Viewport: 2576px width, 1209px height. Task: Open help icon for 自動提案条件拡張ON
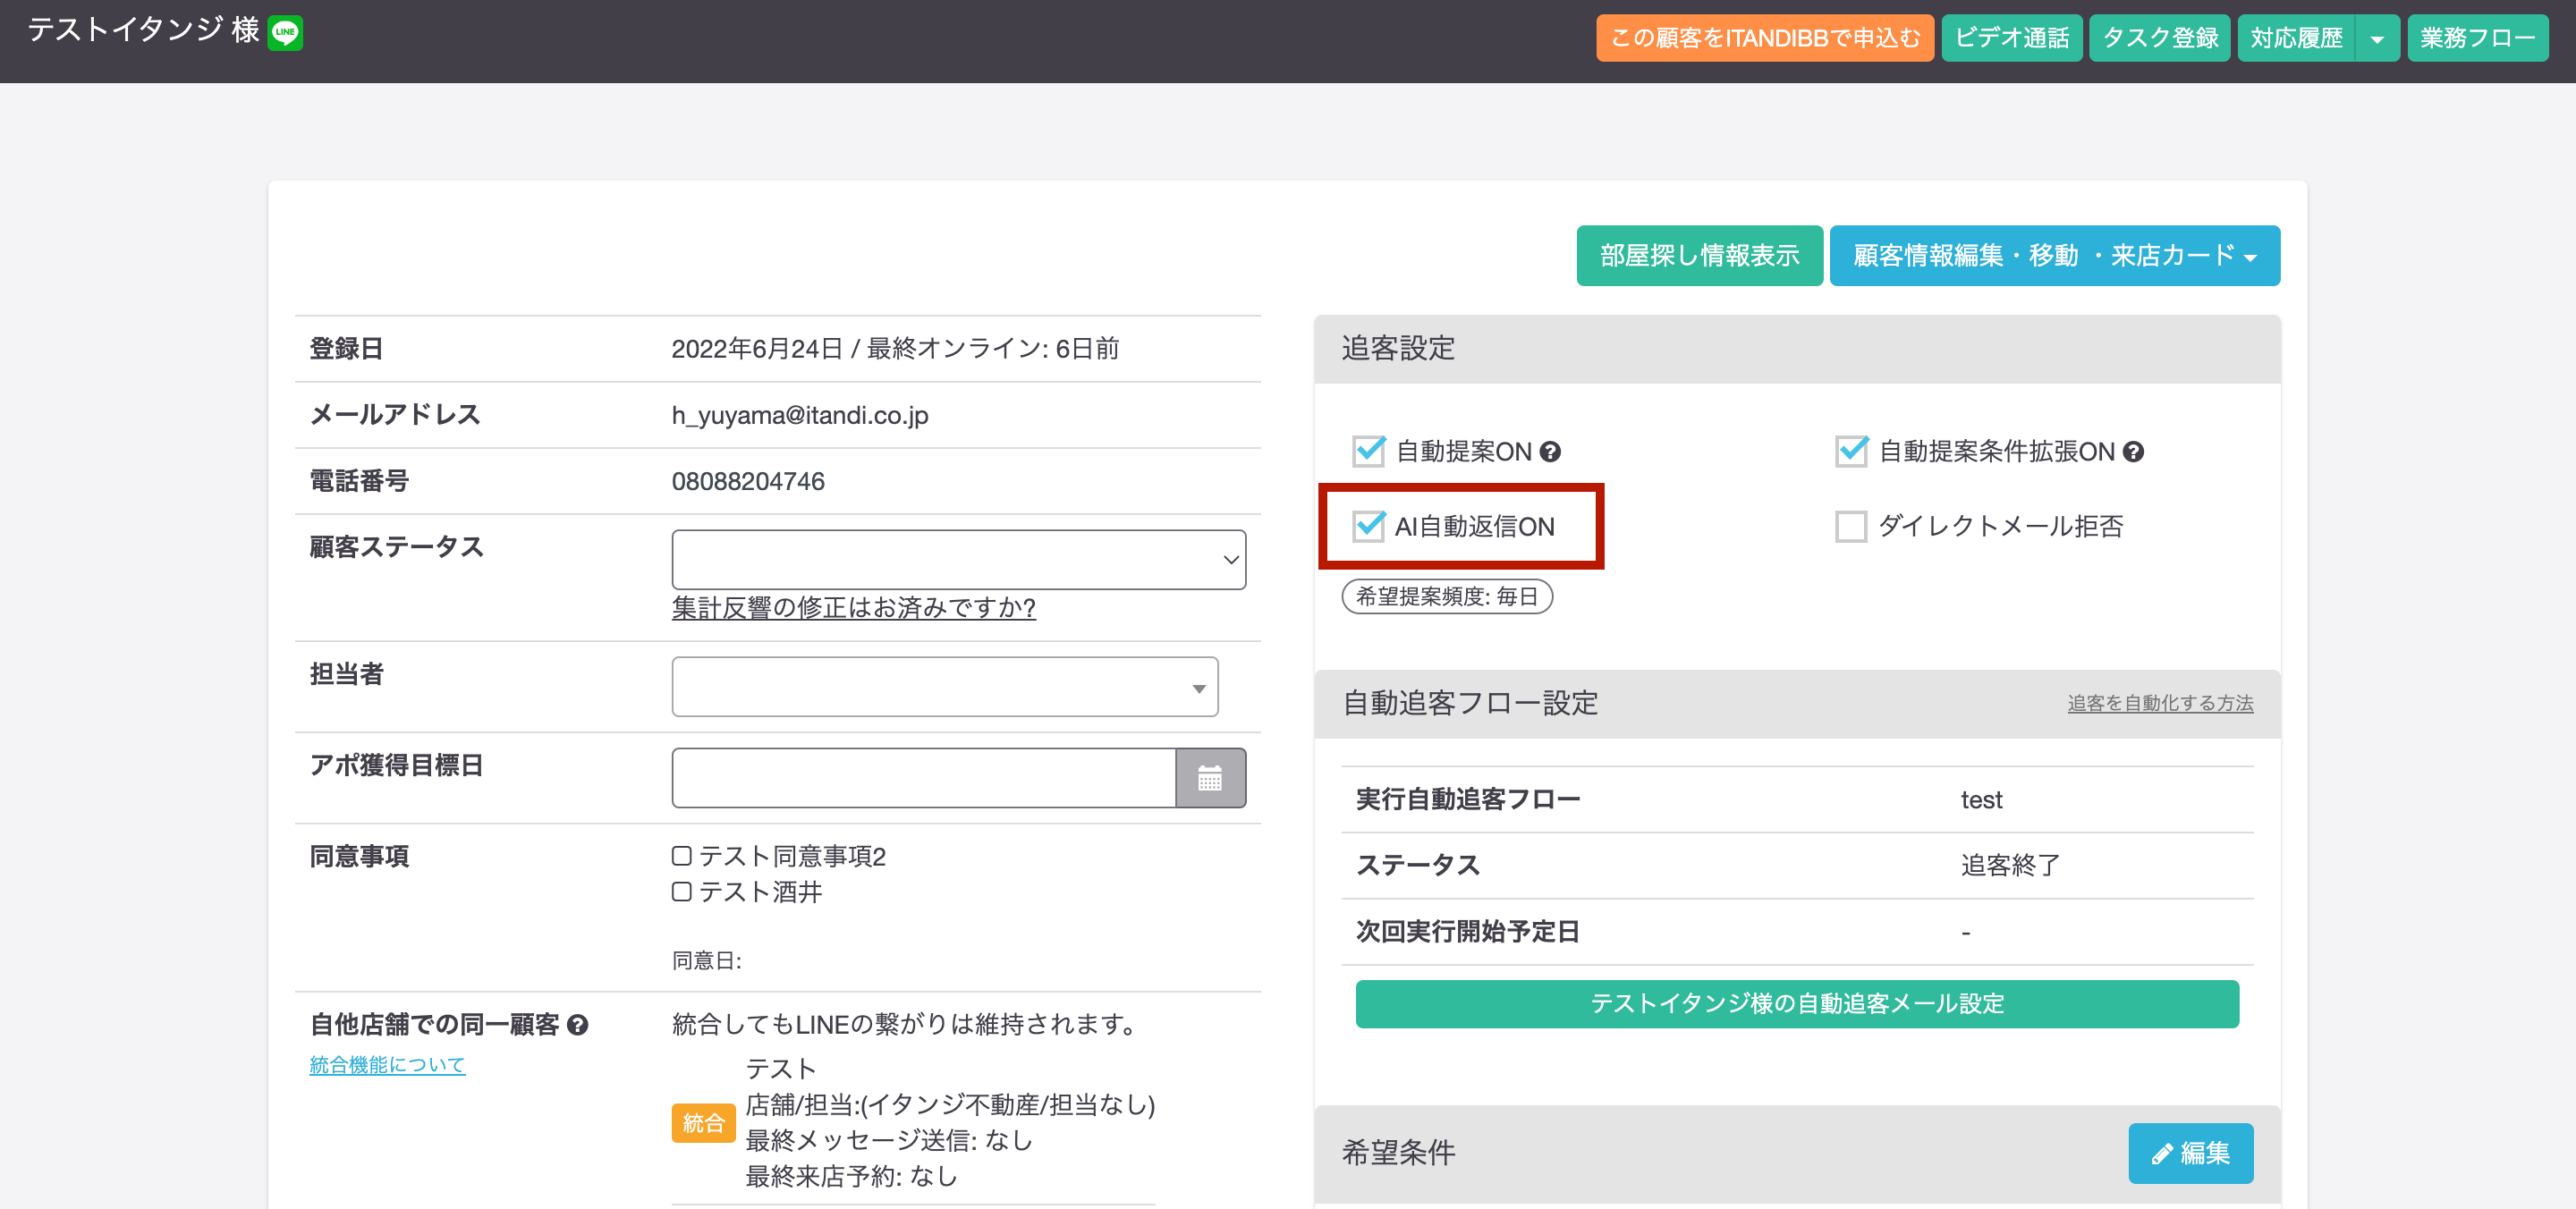point(2133,452)
